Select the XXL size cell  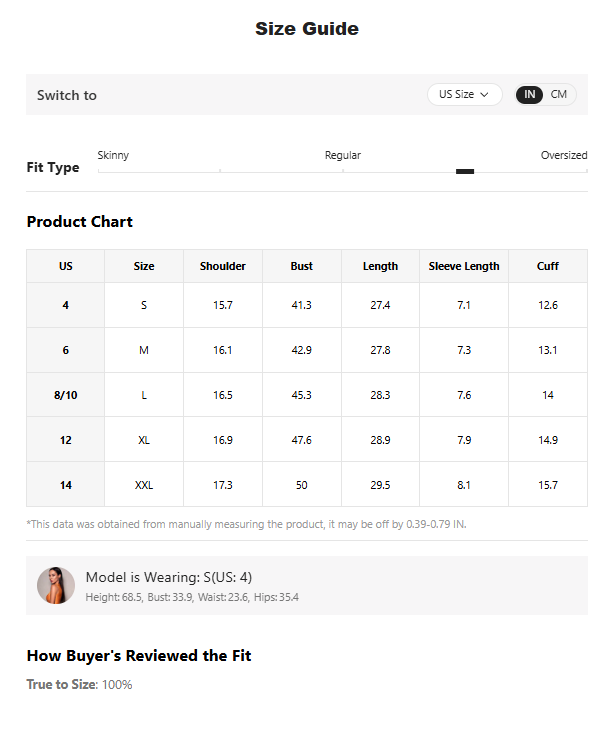click(144, 485)
